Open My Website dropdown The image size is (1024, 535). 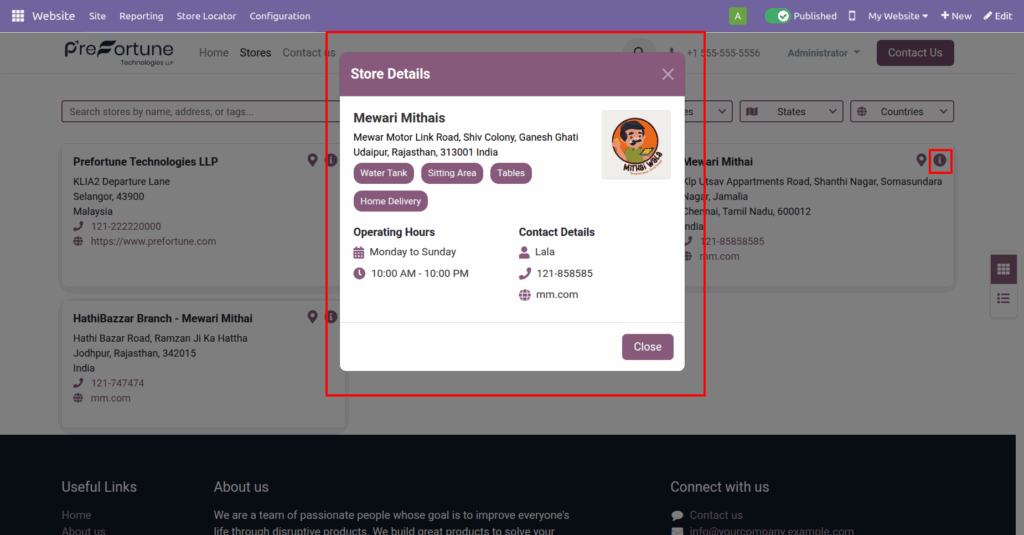tap(897, 16)
